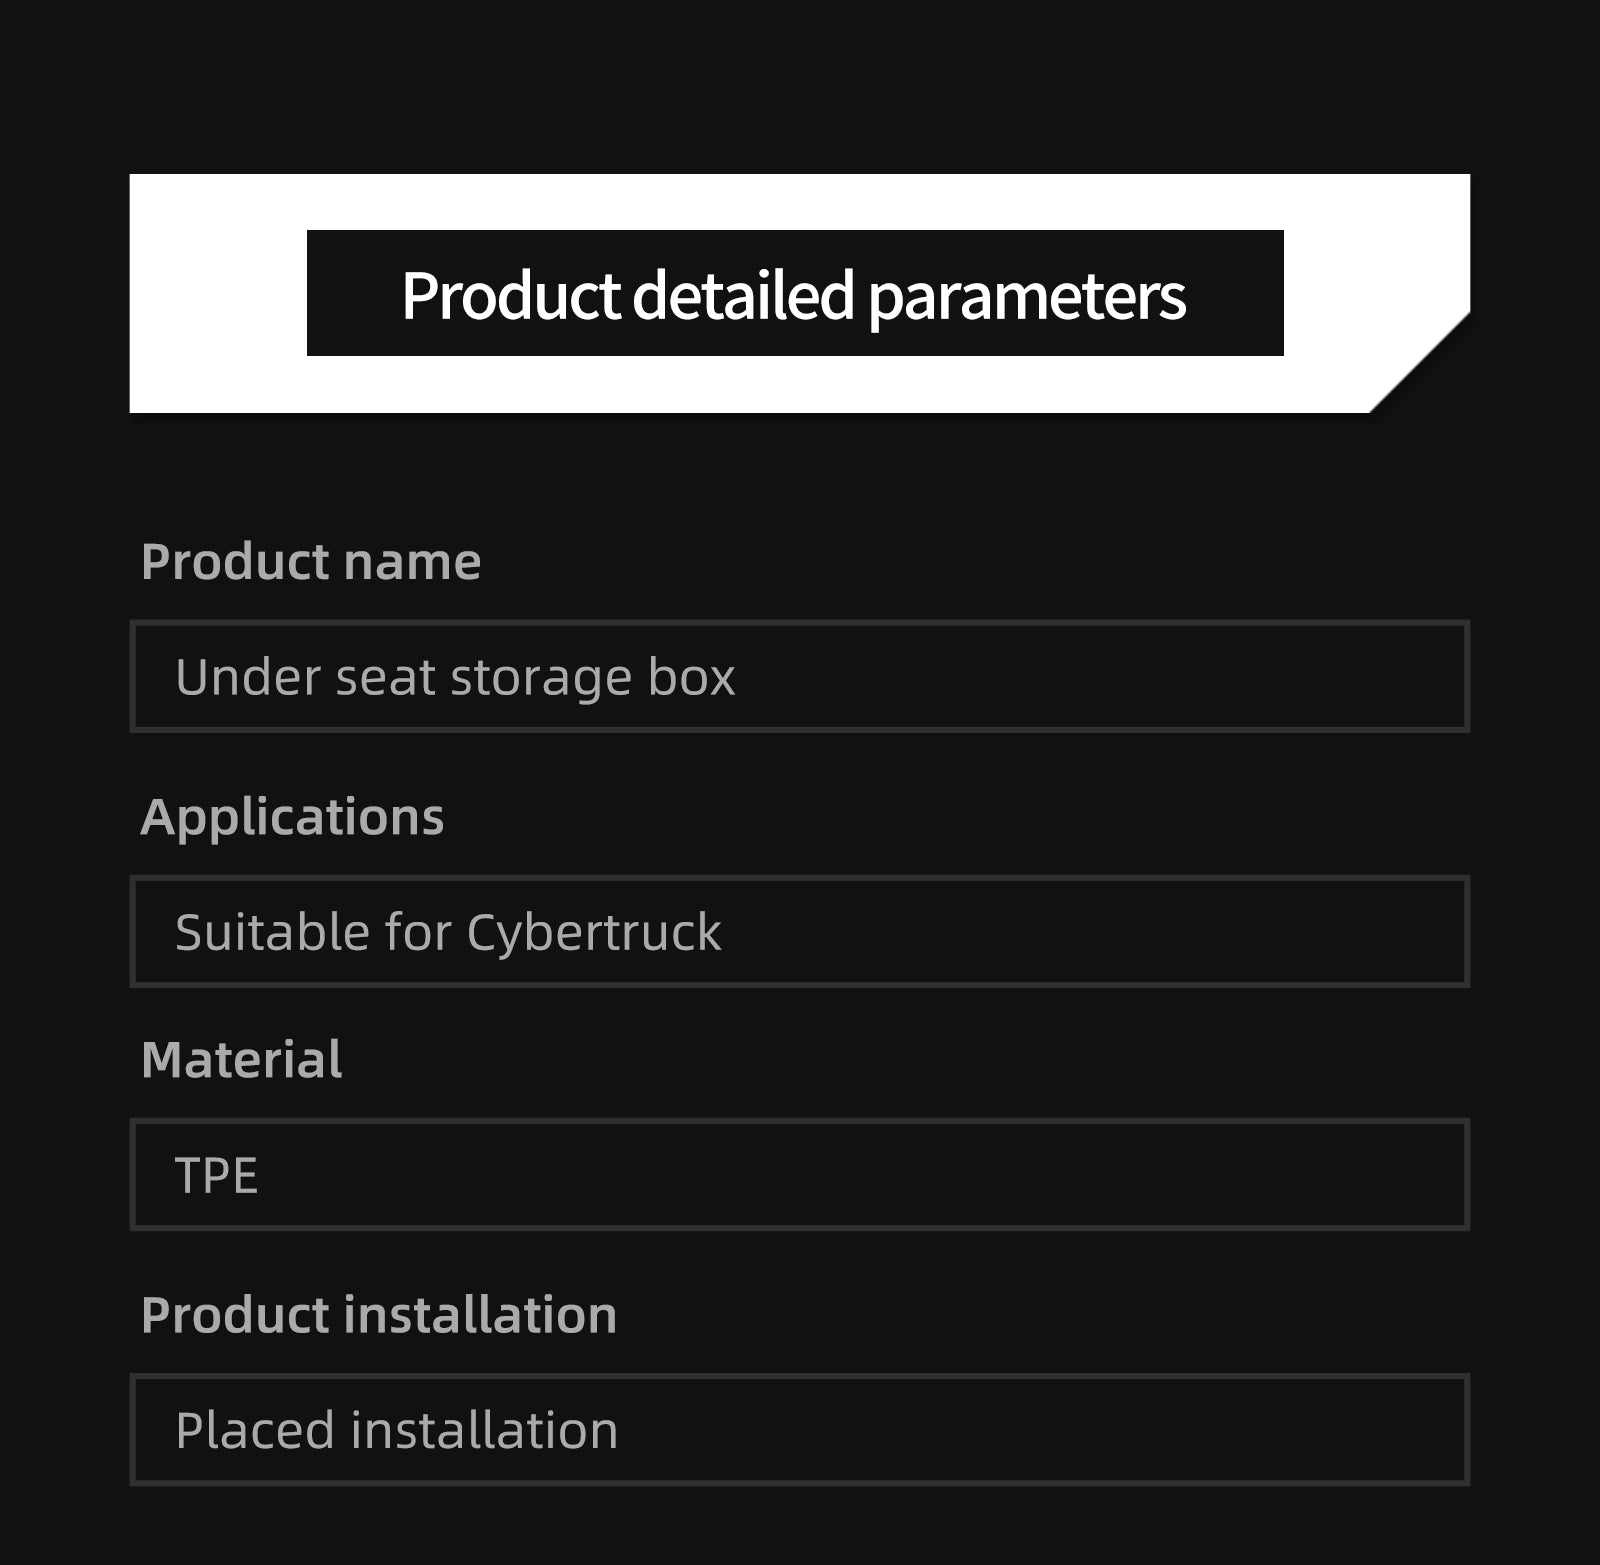Select the "Material" label
Screen dimensions: 1600x1565
[x=242, y=1059]
